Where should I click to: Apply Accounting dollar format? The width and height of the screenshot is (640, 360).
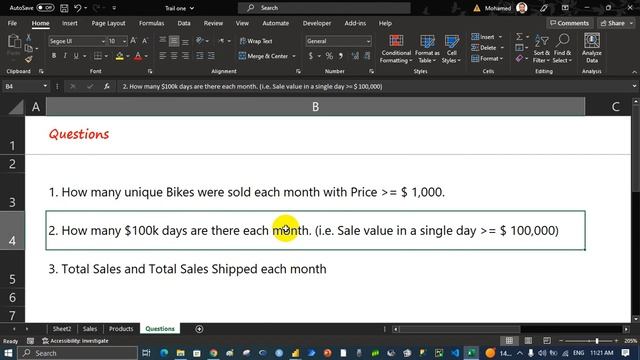(x=311, y=56)
